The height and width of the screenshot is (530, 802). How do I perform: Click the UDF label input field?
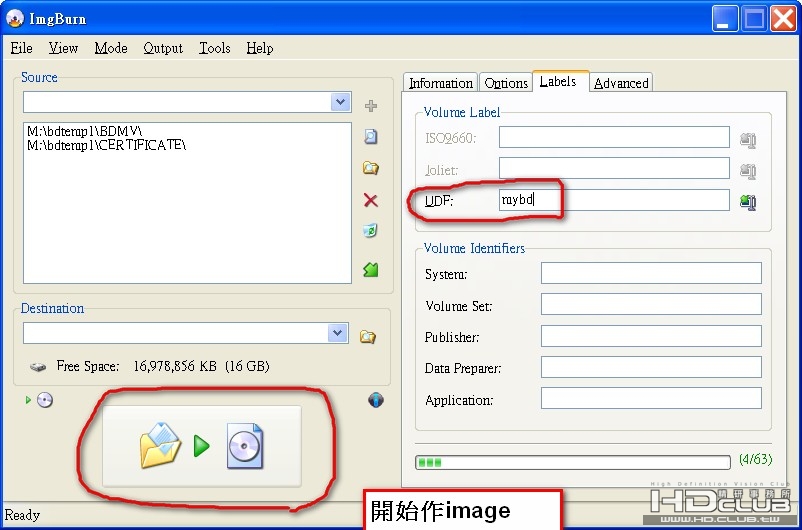click(x=614, y=200)
